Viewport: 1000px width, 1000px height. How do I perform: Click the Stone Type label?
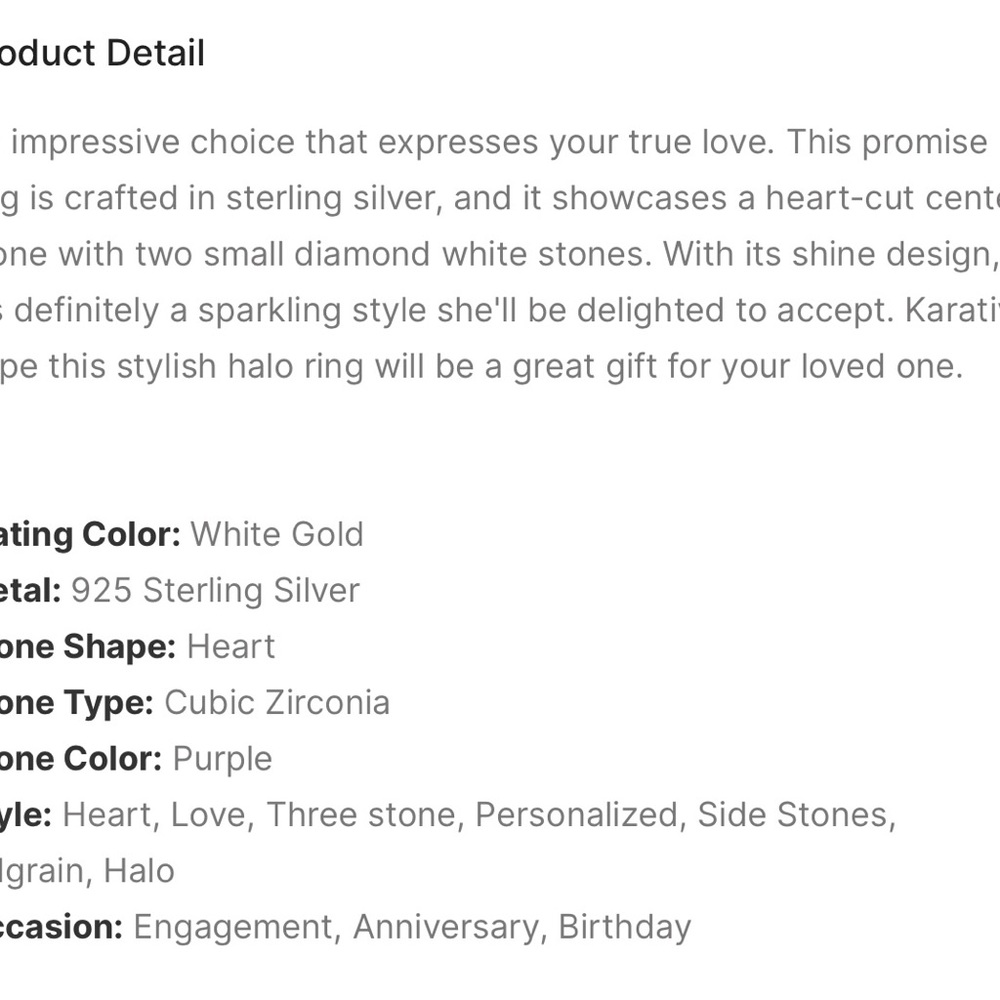coord(77,703)
